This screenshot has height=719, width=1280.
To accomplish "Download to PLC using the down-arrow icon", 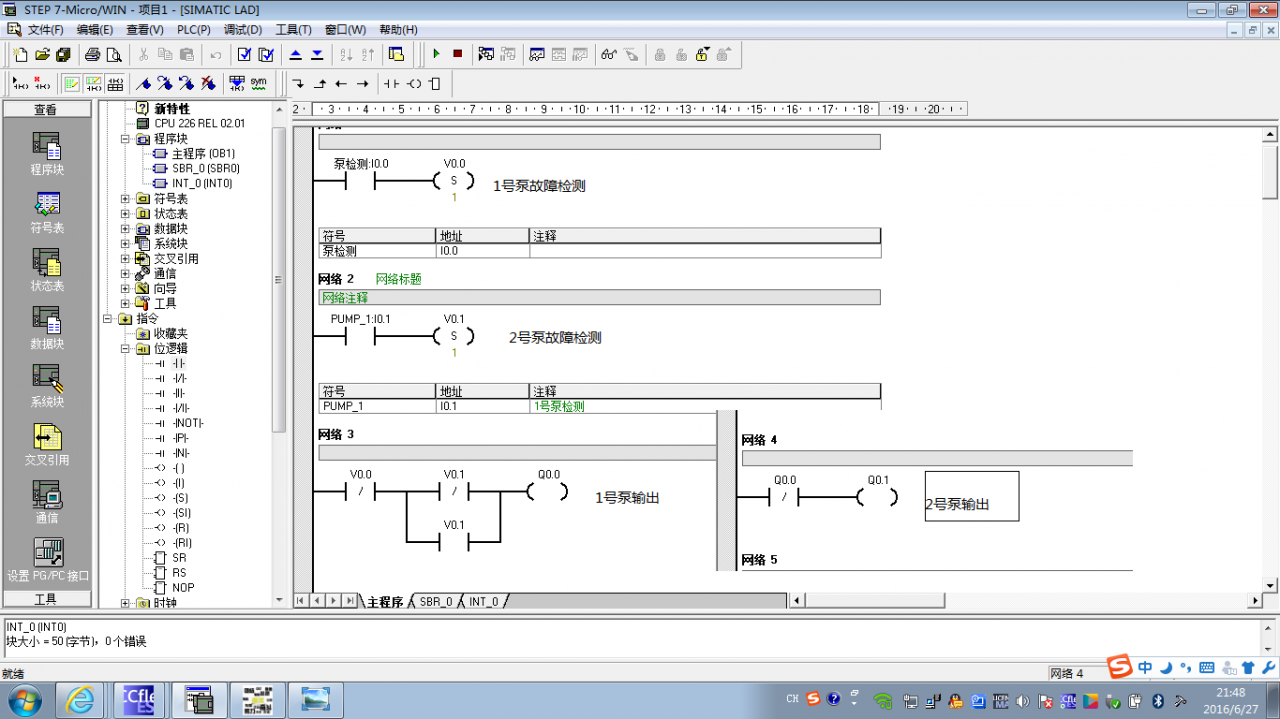I will 317,54.
